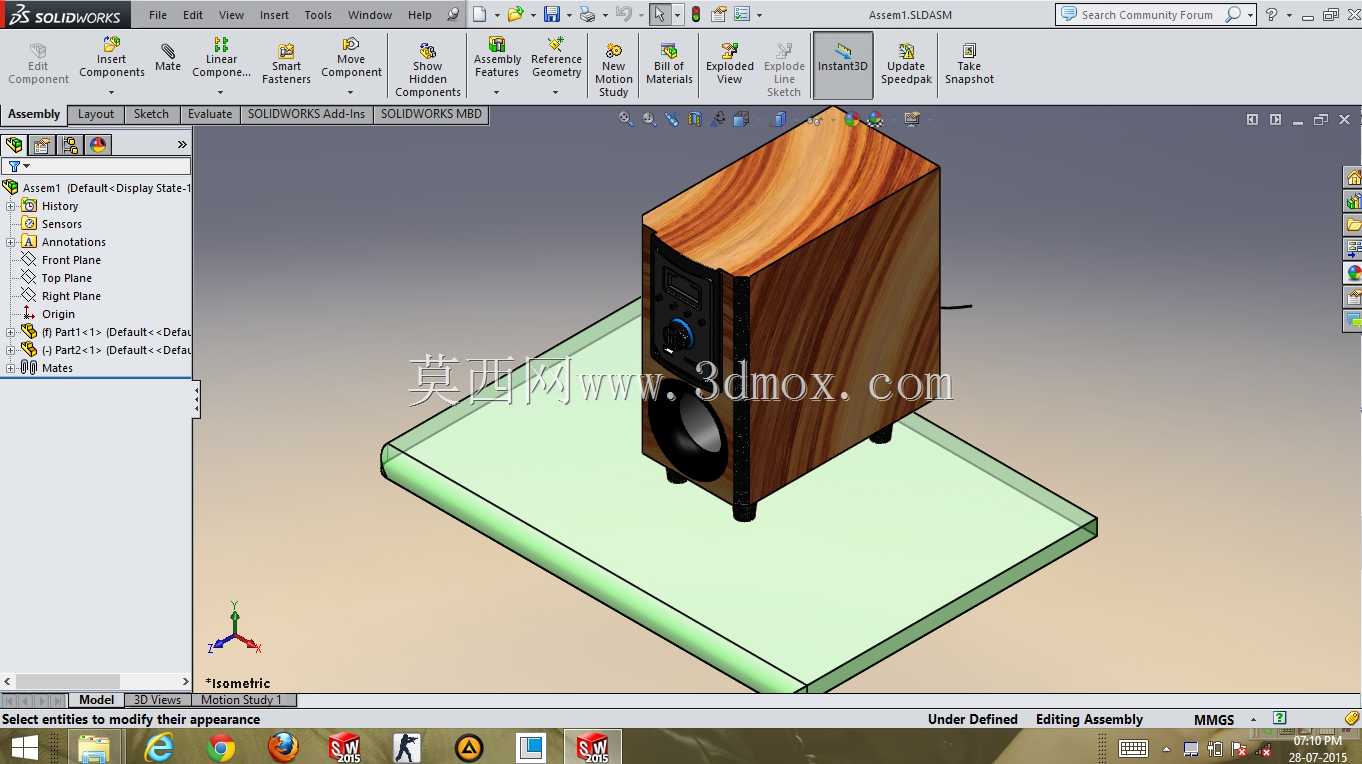The image size is (1362, 764).
Task: Click Section View icon in view toolbar
Action: pyautogui.click(x=695, y=119)
